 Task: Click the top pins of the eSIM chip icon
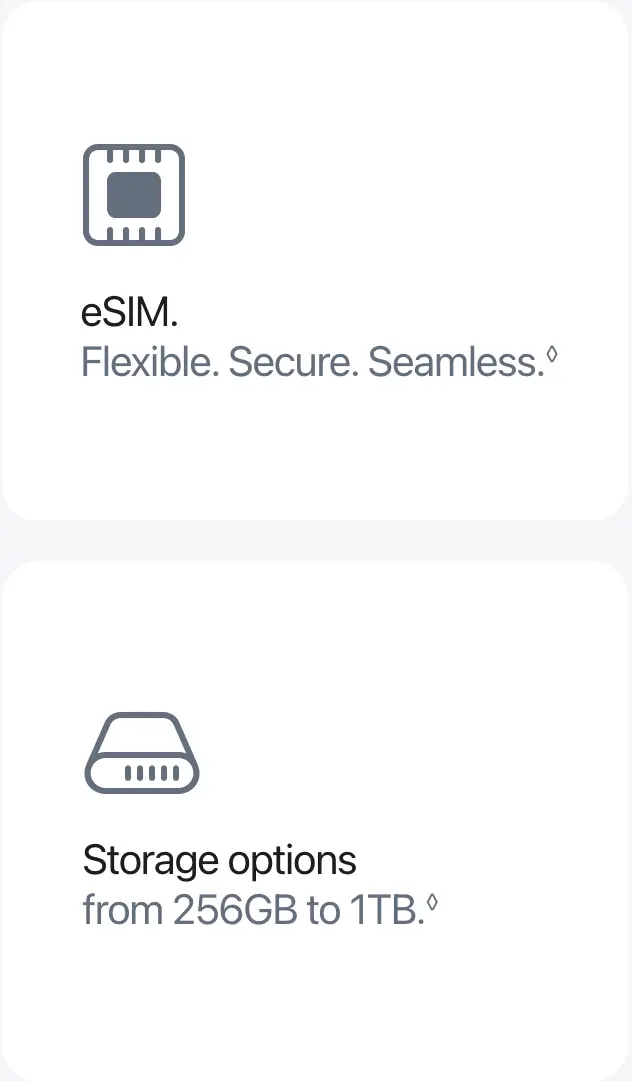coord(134,155)
